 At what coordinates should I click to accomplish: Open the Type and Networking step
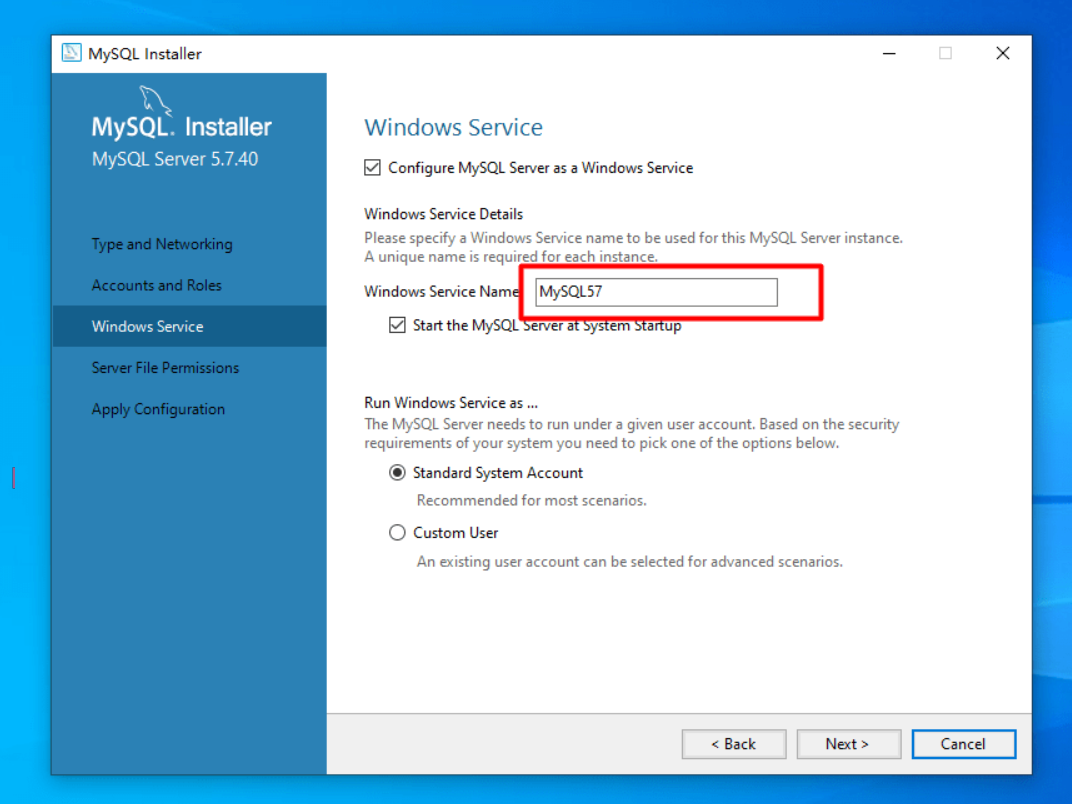pos(162,244)
